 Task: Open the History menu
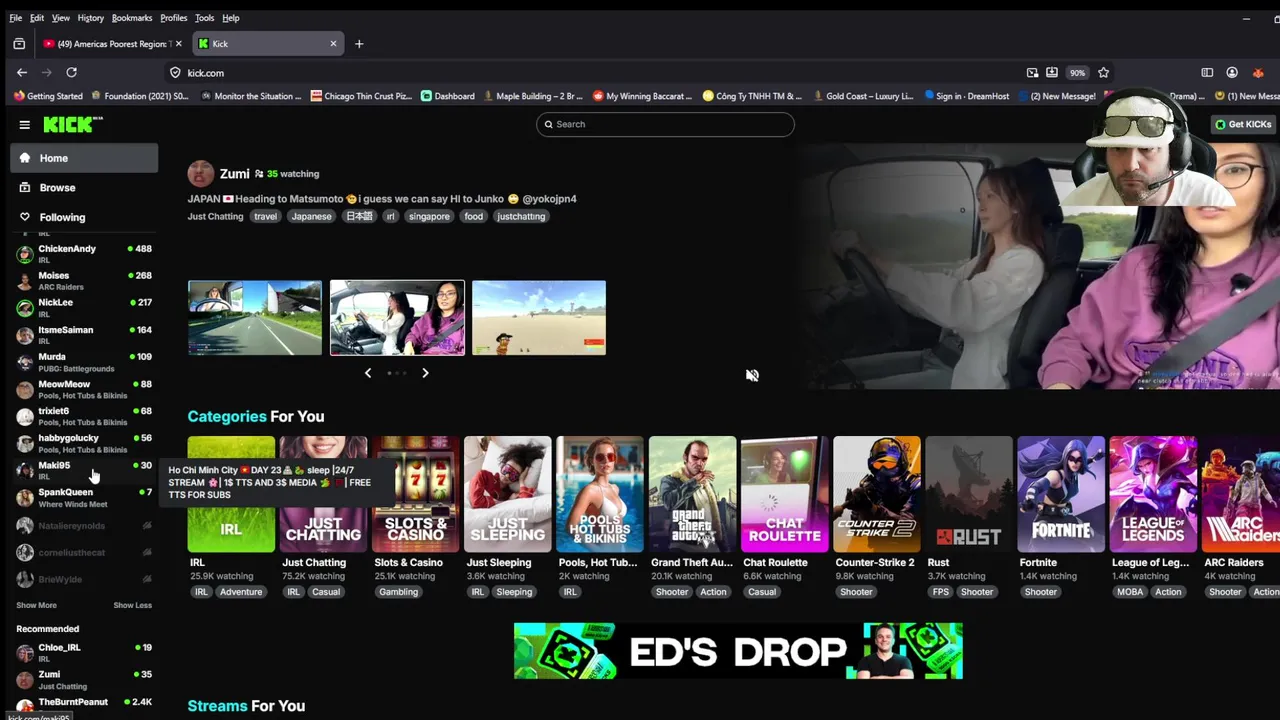click(x=90, y=18)
